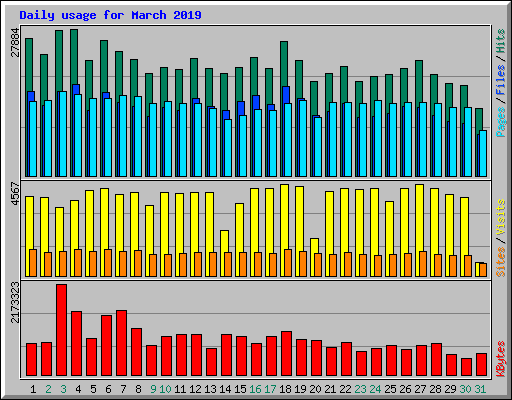Click day label 7 on the x-axis

coord(123,389)
